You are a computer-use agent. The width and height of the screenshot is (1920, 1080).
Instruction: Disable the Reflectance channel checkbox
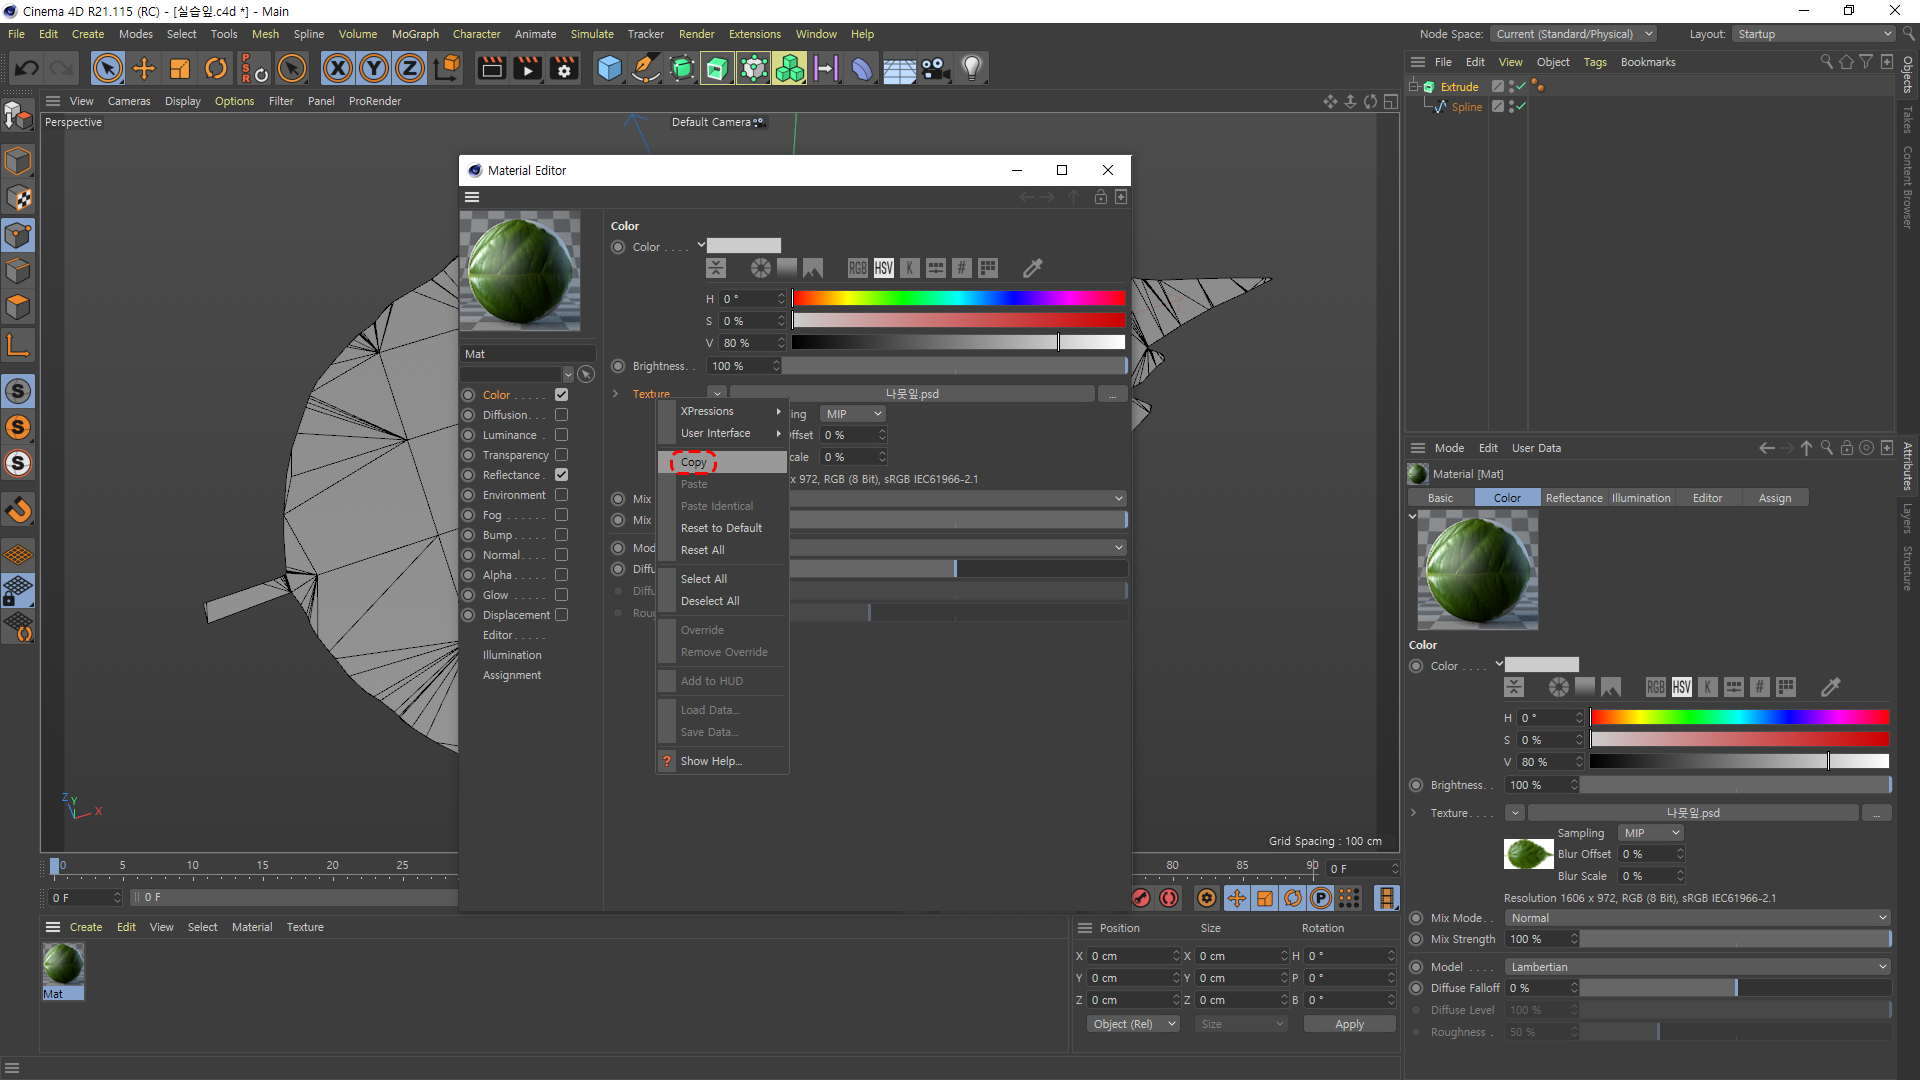coord(561,475)
